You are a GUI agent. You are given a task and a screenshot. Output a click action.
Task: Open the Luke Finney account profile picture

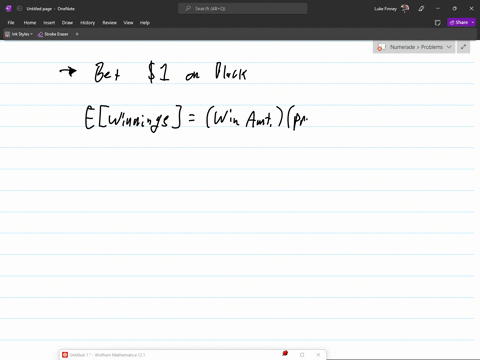tap(405, 9)
